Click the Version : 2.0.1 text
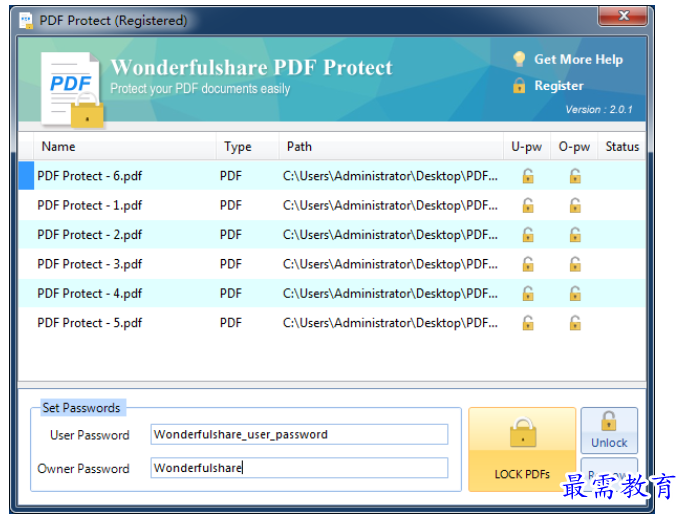Viewport: 684px width, 518px height. [599, 110]
